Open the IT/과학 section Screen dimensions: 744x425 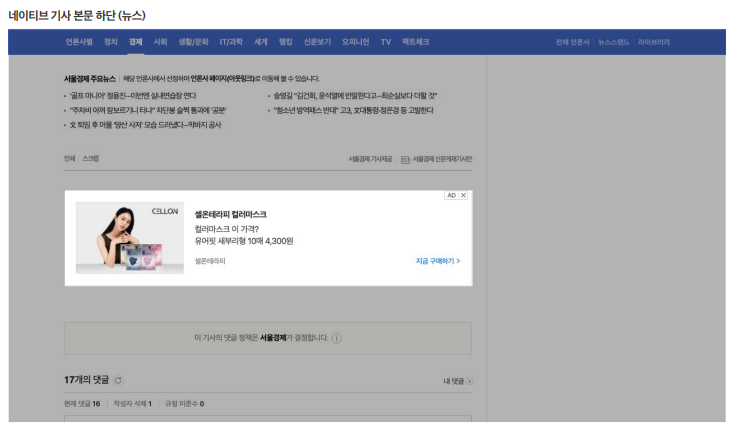coord(231,42)
